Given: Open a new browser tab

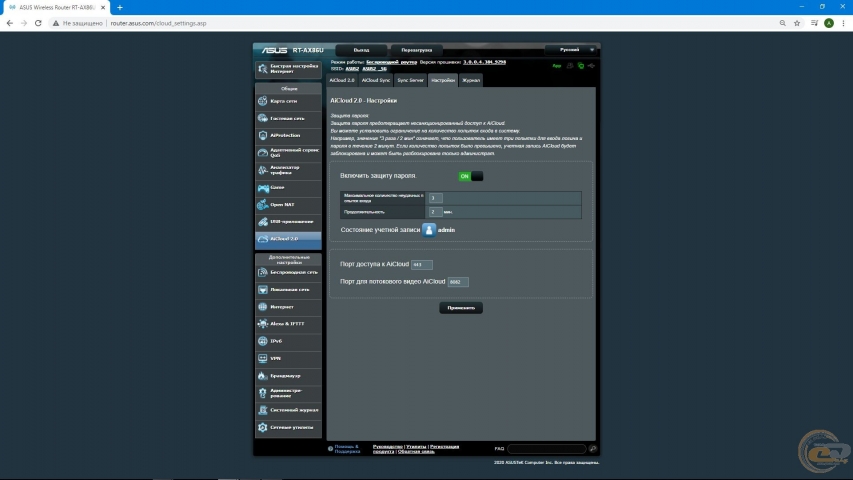Looking at the screenshot, I should [120, 8].
